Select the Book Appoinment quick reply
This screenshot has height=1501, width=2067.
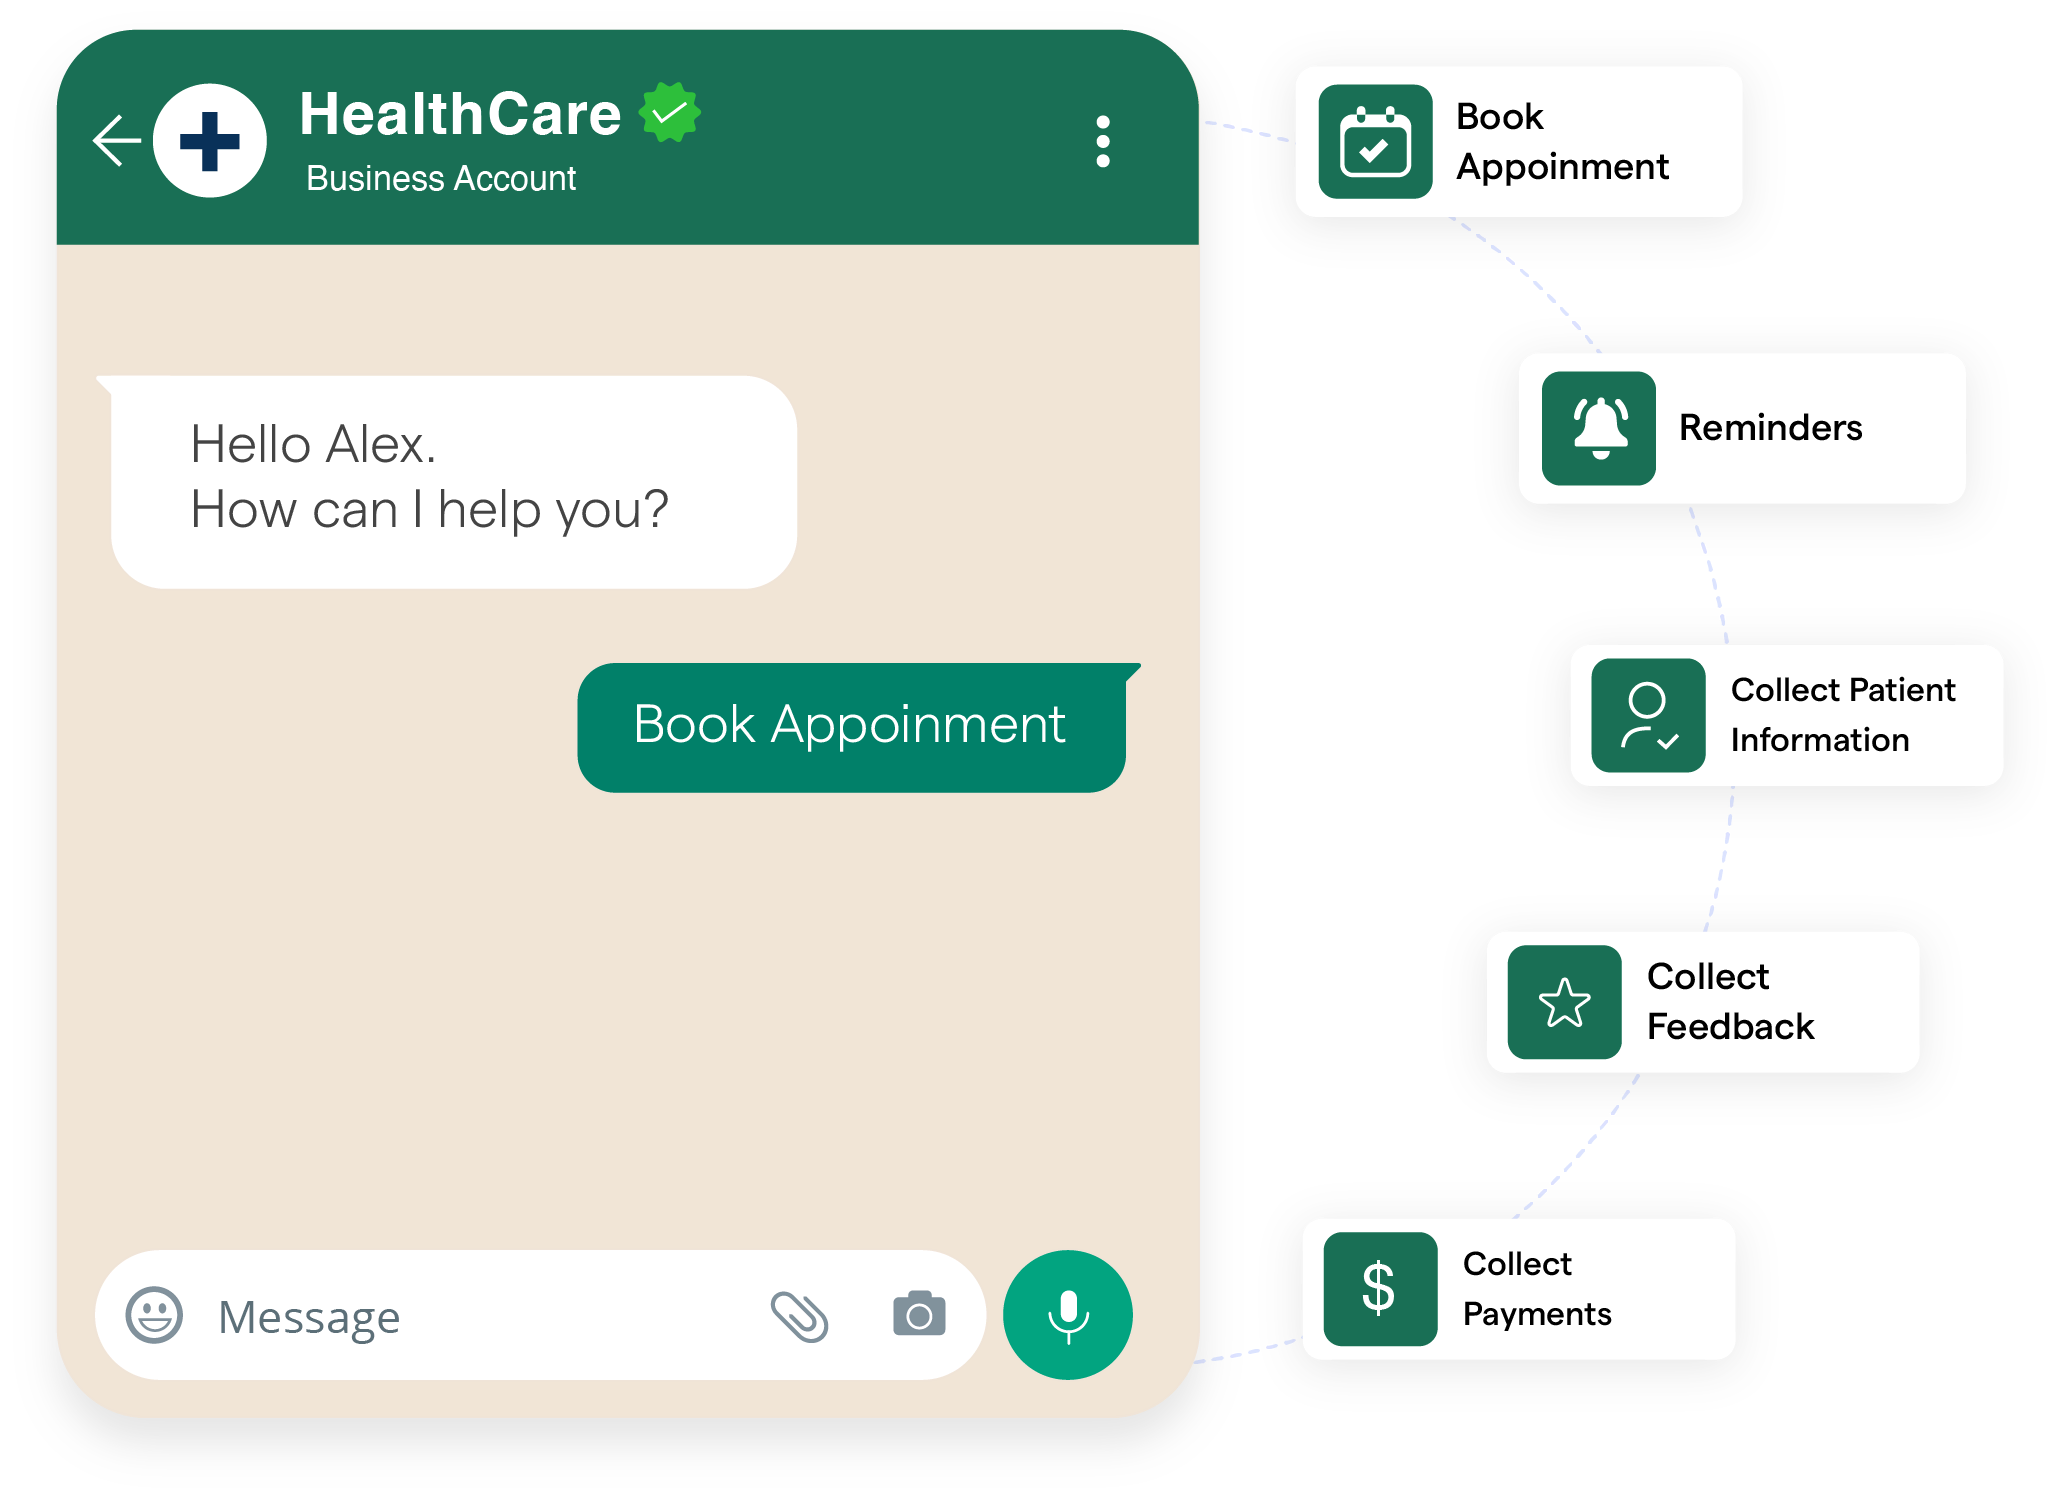point(851,719)
